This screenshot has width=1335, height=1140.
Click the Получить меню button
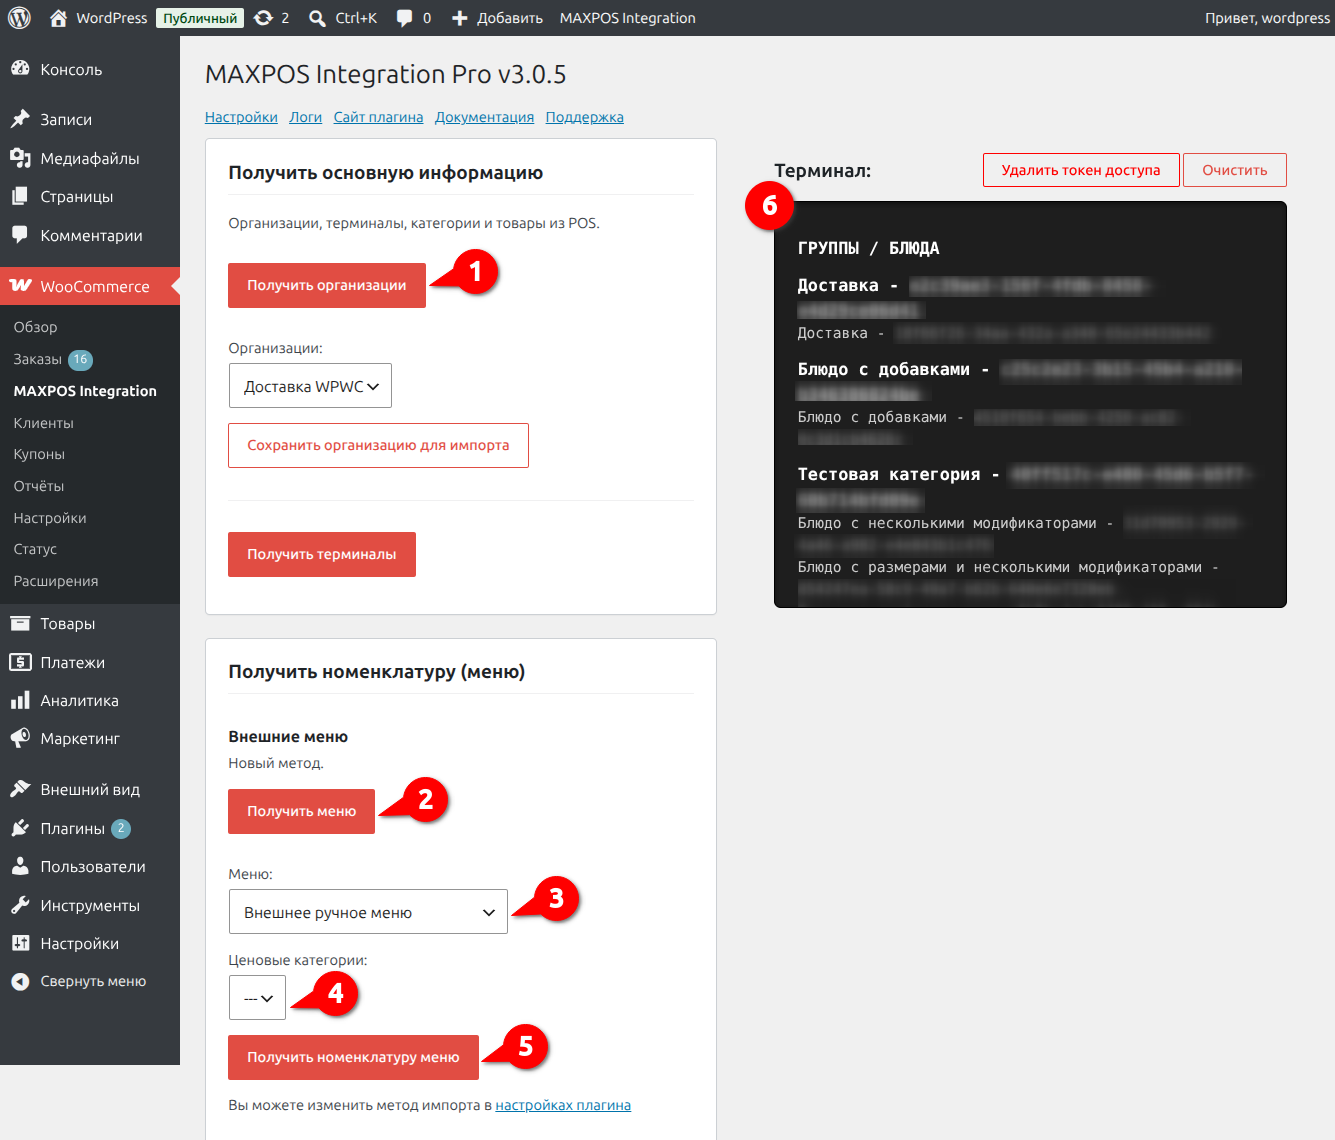point(301,811)
